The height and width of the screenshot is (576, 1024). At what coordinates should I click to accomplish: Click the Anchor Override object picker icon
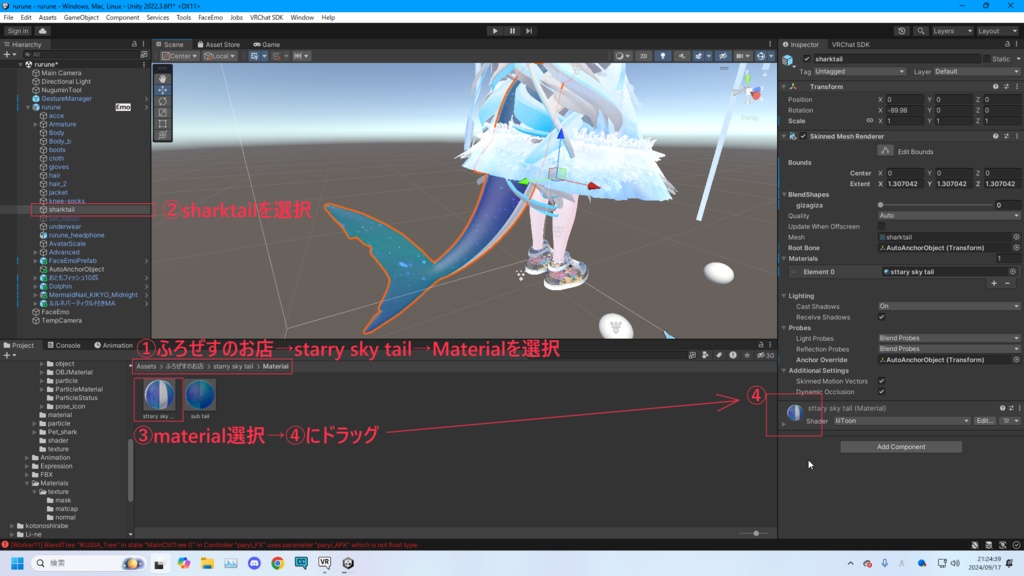pos(1018,360)
